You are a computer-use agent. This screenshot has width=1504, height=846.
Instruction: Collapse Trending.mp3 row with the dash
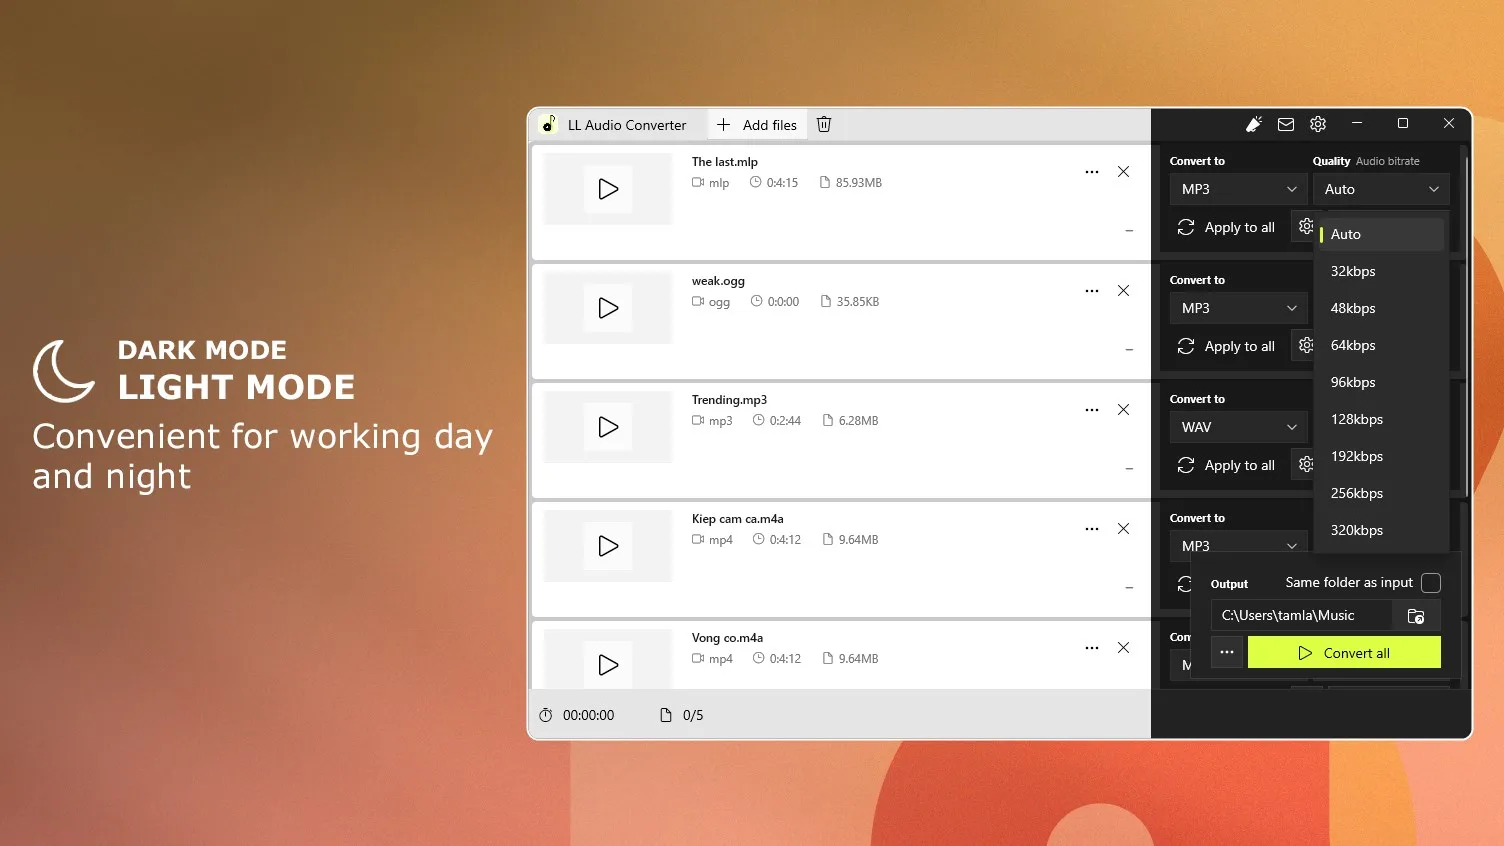tap(1129, 469)
